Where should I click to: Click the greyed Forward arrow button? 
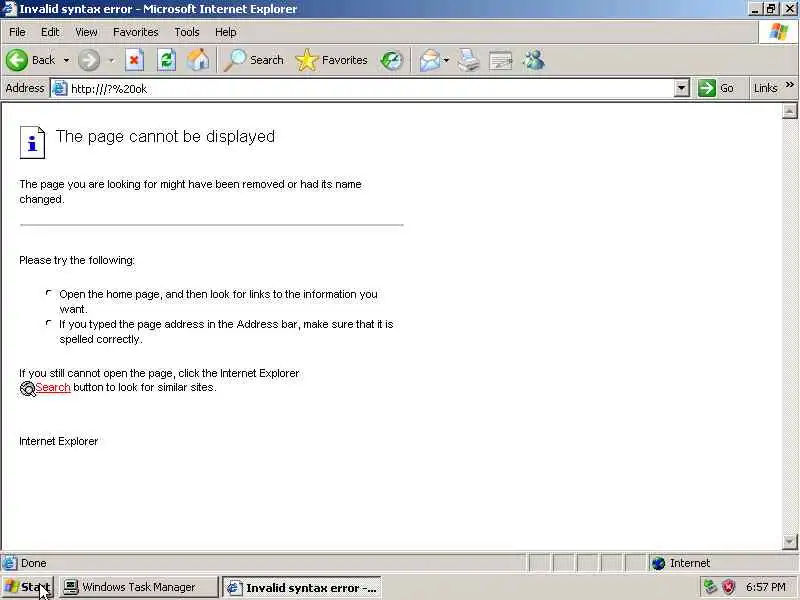pyautogui.click(x=89, y=60)
